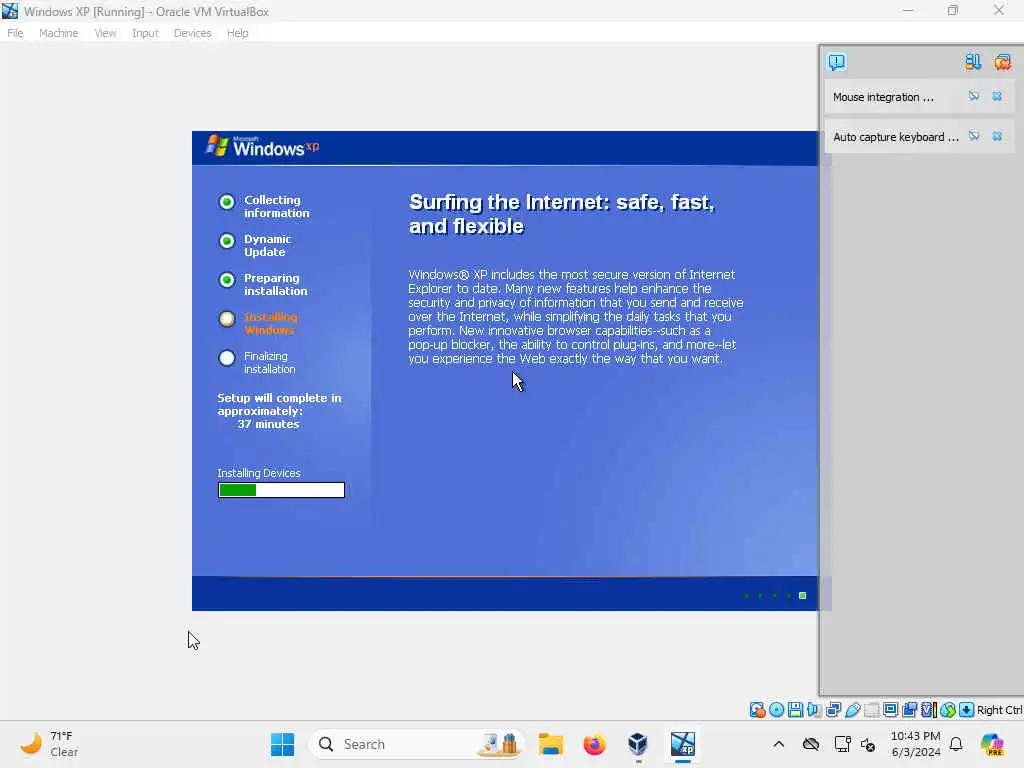Click the CPU virtualization status icon
1024x768 pixels.
coord(928,710)
